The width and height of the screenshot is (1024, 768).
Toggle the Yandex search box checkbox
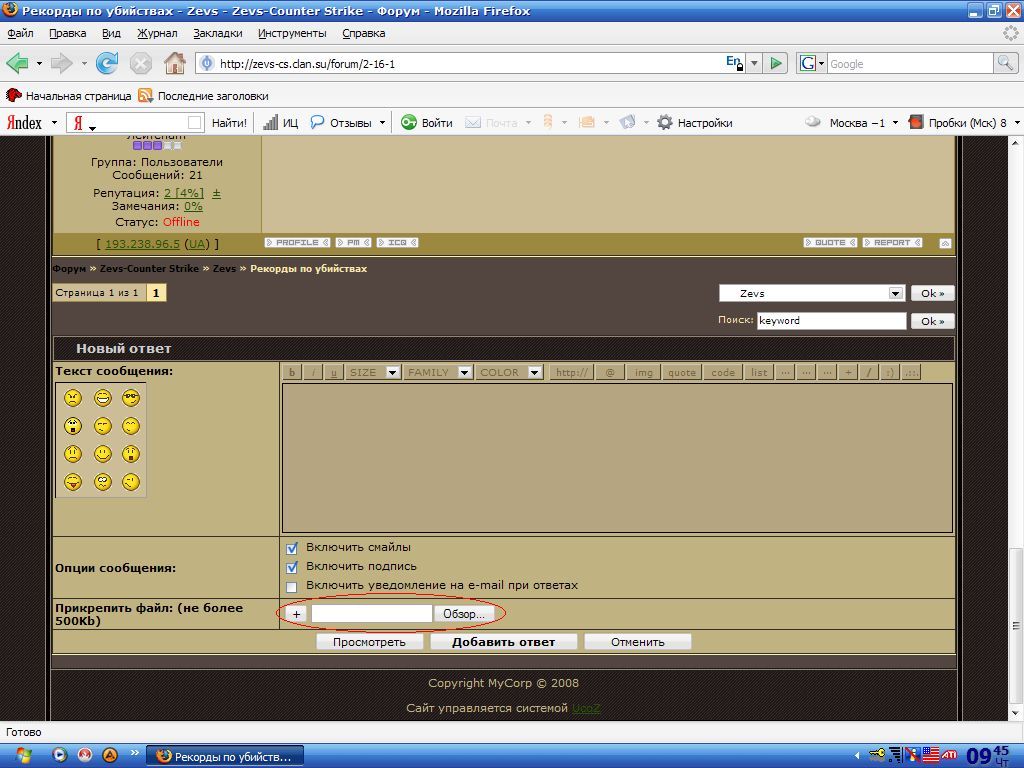coord(195,123)
